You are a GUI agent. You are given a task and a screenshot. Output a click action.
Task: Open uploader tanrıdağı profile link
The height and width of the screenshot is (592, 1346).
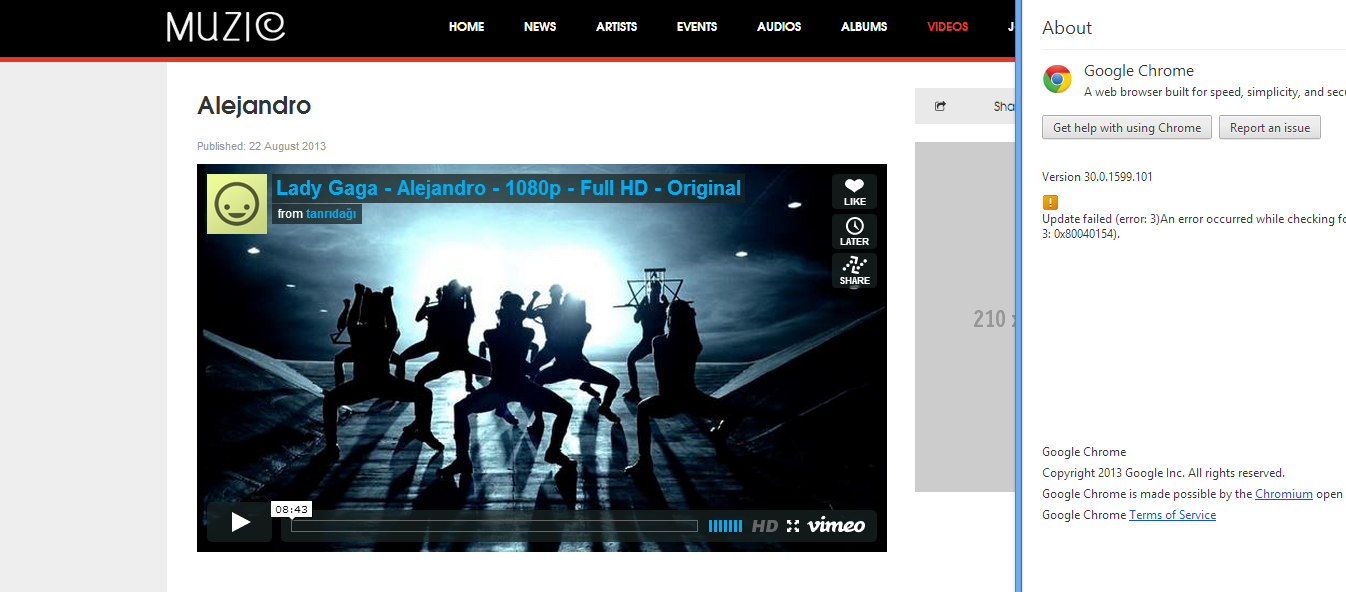[331, 214]
